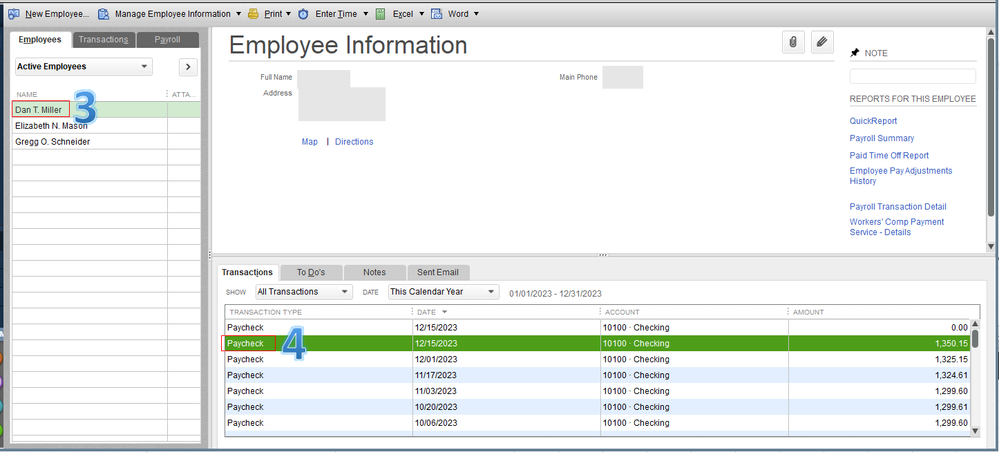Image resolution: width=999 pixels, height=453 pixels.
Task: Switch to the Payroll tab
Action: pyautogui.click(x=168, y=40)
